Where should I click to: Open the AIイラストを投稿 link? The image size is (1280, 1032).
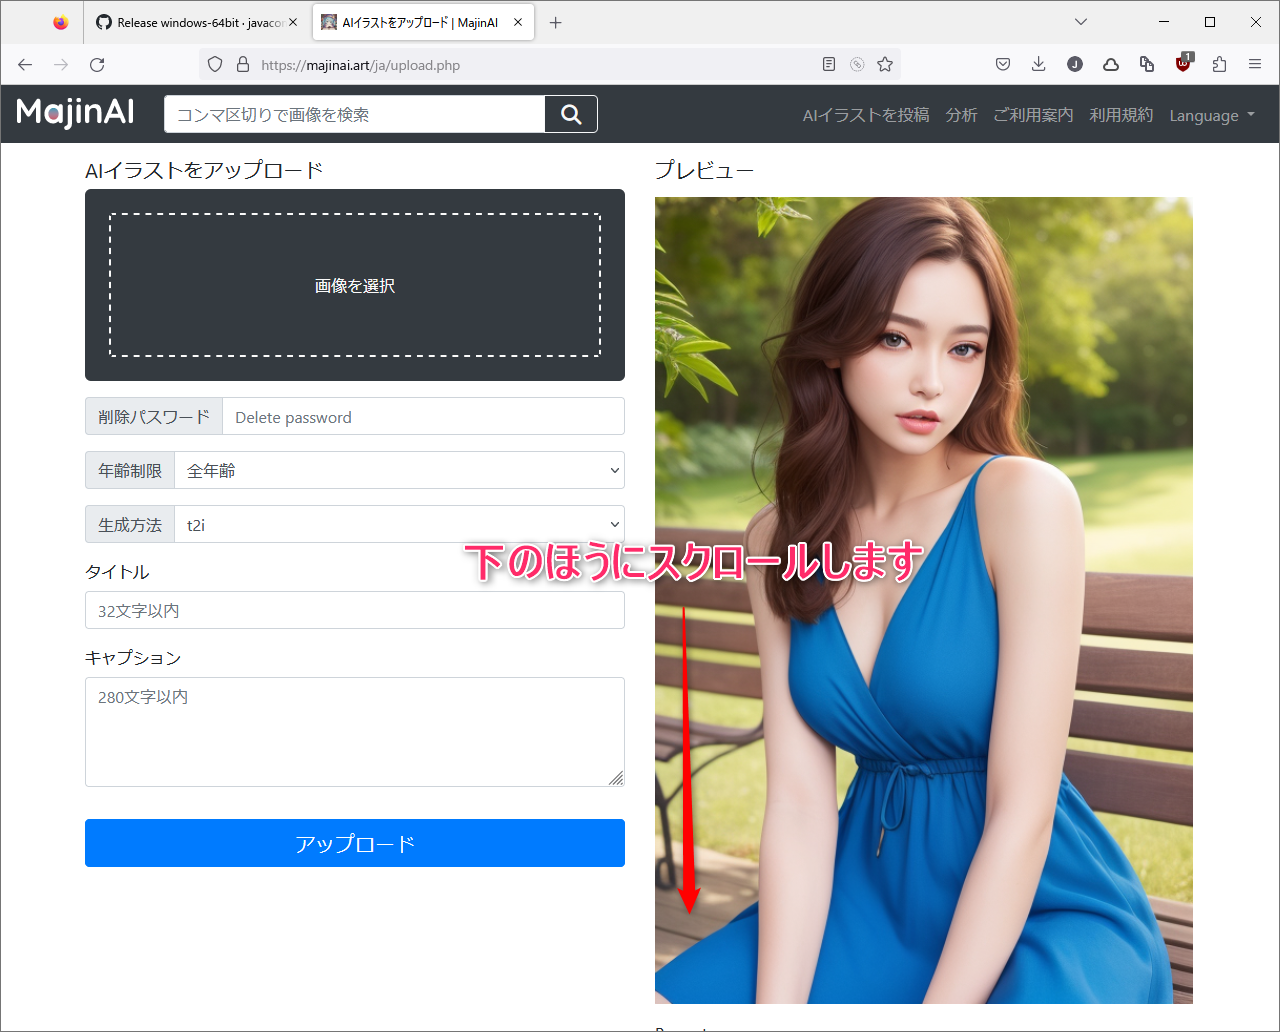click(x=864, y=115)
